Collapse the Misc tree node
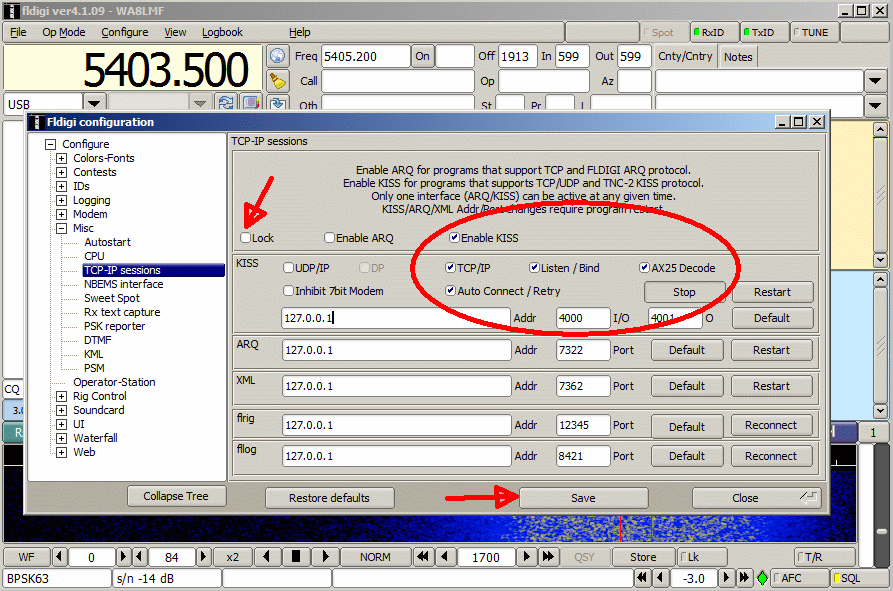This screenshot has width=893, height=591. pos(62,228)
